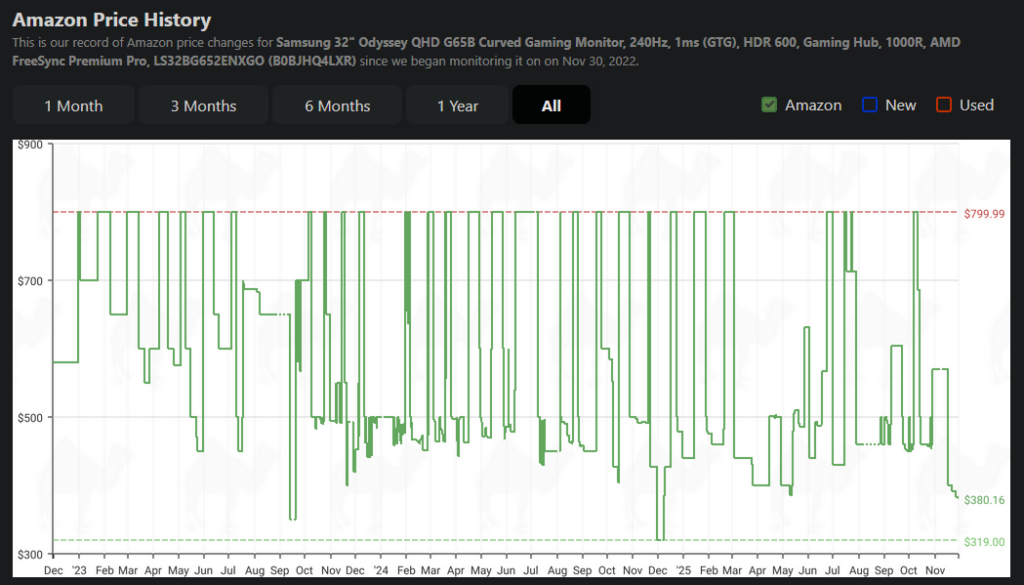1024x585 pixels.
Task: Click the $500 y-axis label
Action: [32, 417]
